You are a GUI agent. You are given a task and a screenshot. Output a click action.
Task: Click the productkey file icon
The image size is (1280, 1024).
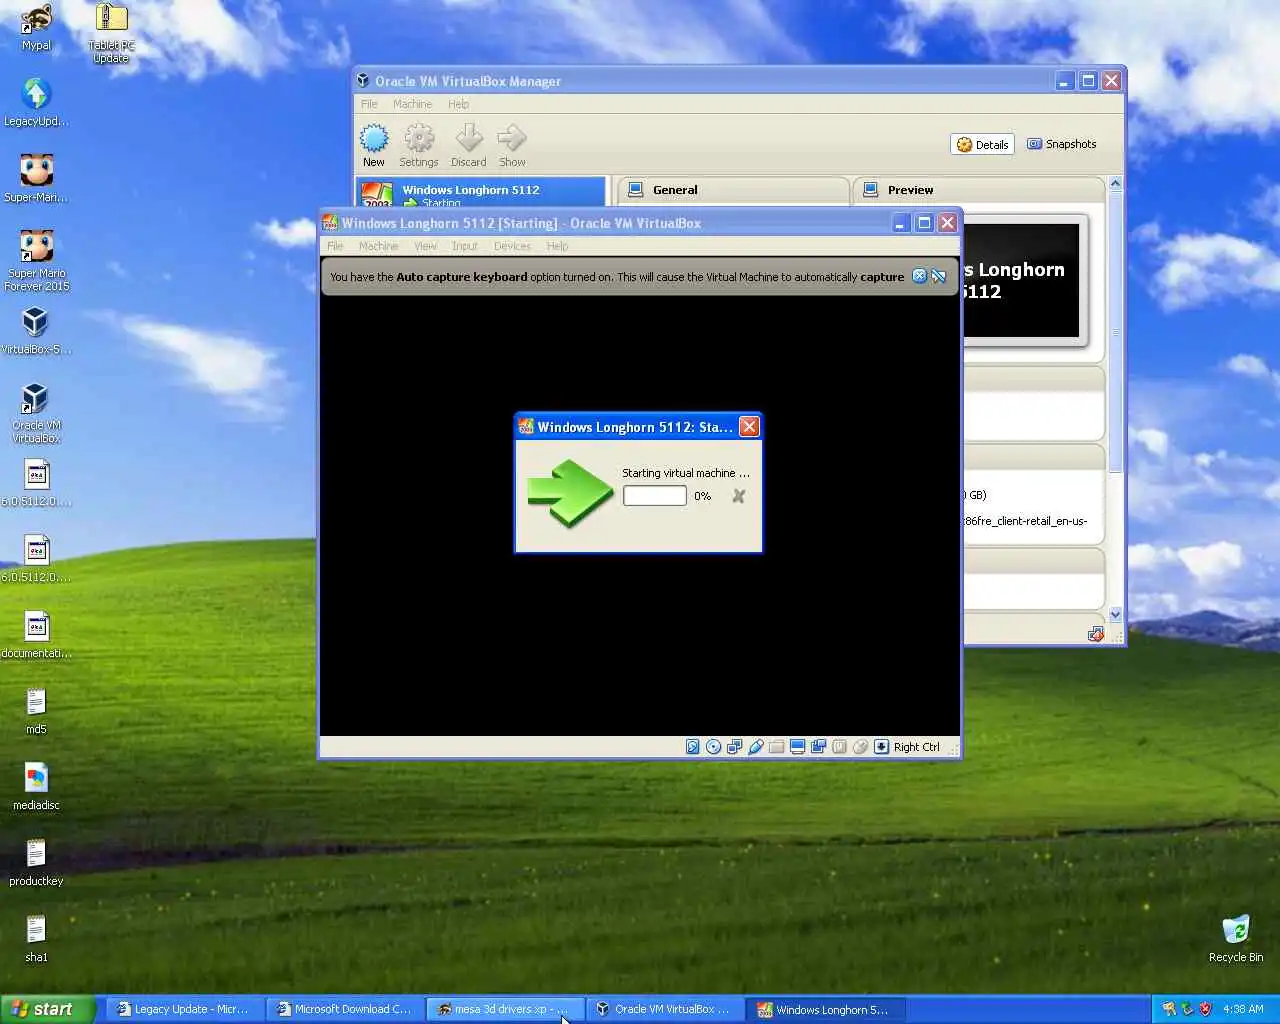(x=36, y=863)
